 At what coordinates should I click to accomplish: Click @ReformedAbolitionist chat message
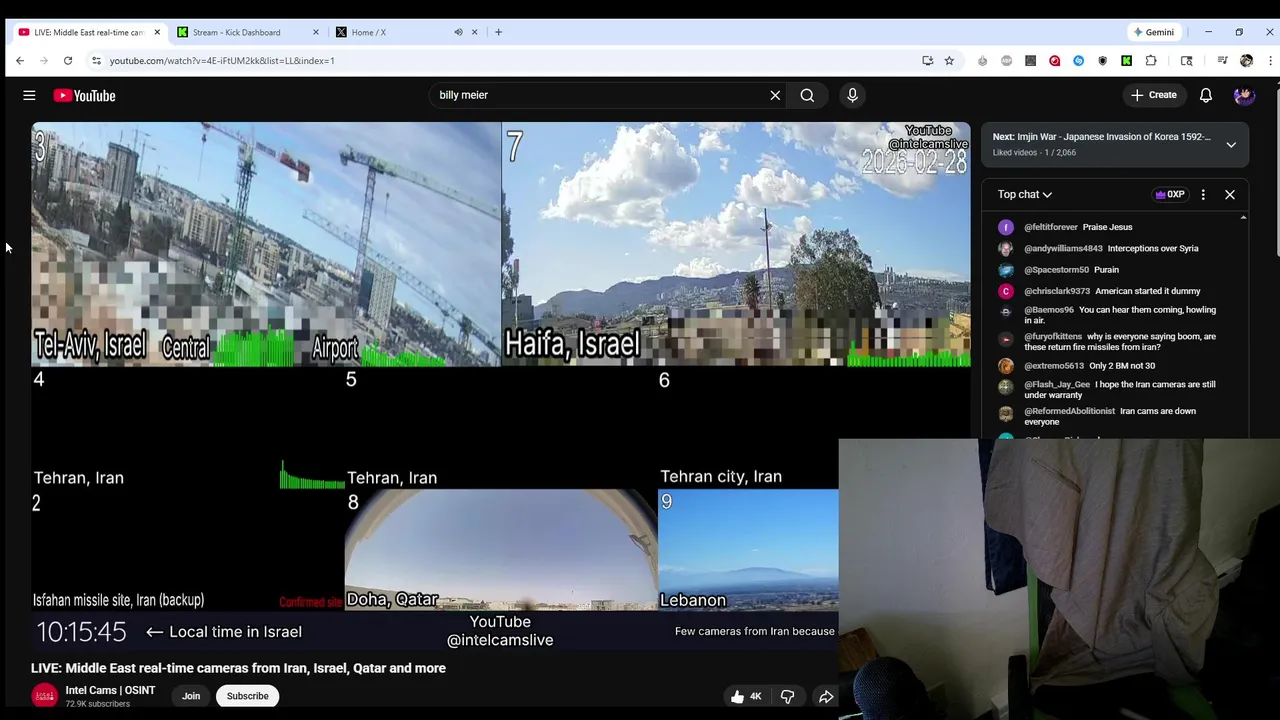coord(1110,416)
